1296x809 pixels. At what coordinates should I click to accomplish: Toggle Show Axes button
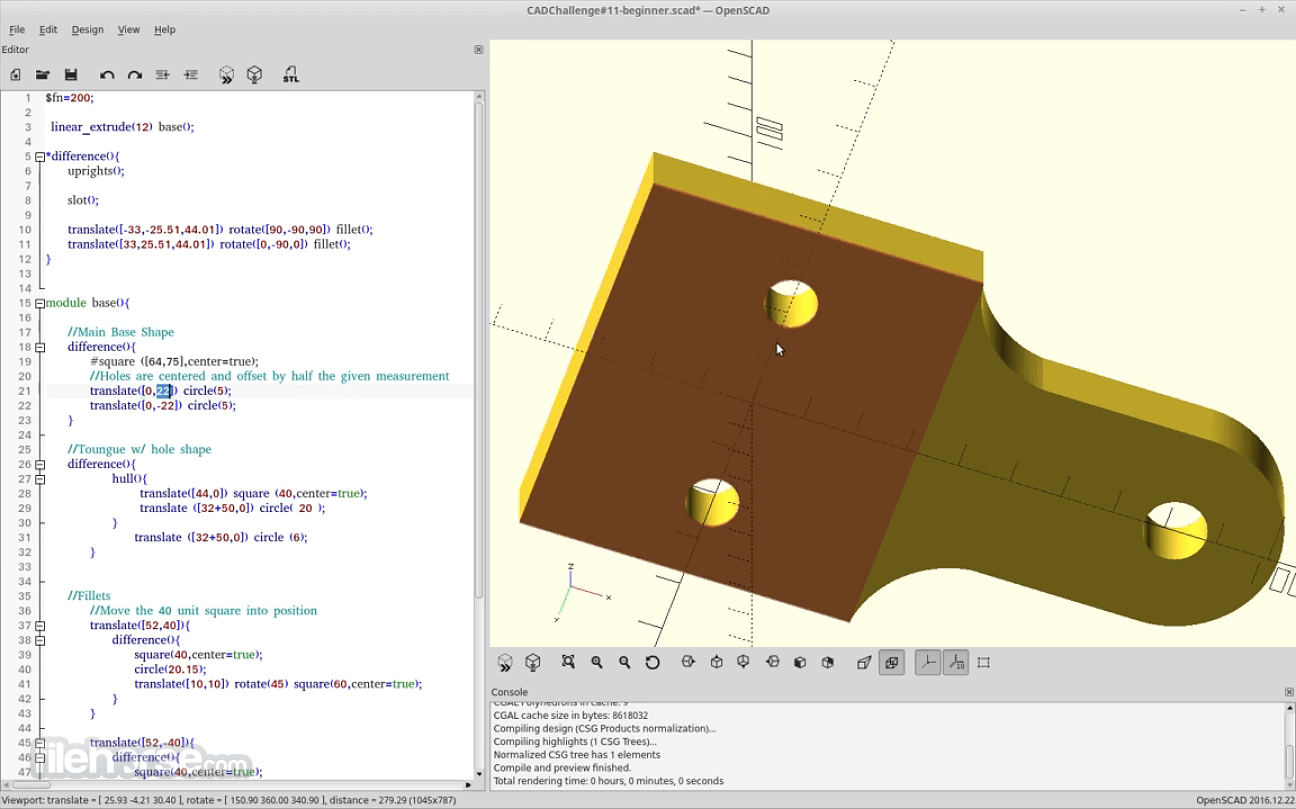(928, 662)
